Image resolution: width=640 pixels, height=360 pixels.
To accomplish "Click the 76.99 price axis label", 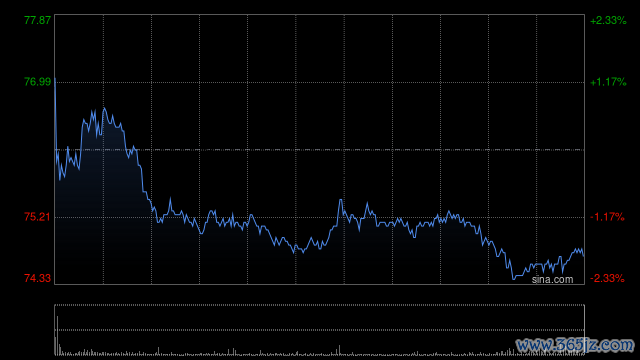I will [x=38, y=82].
